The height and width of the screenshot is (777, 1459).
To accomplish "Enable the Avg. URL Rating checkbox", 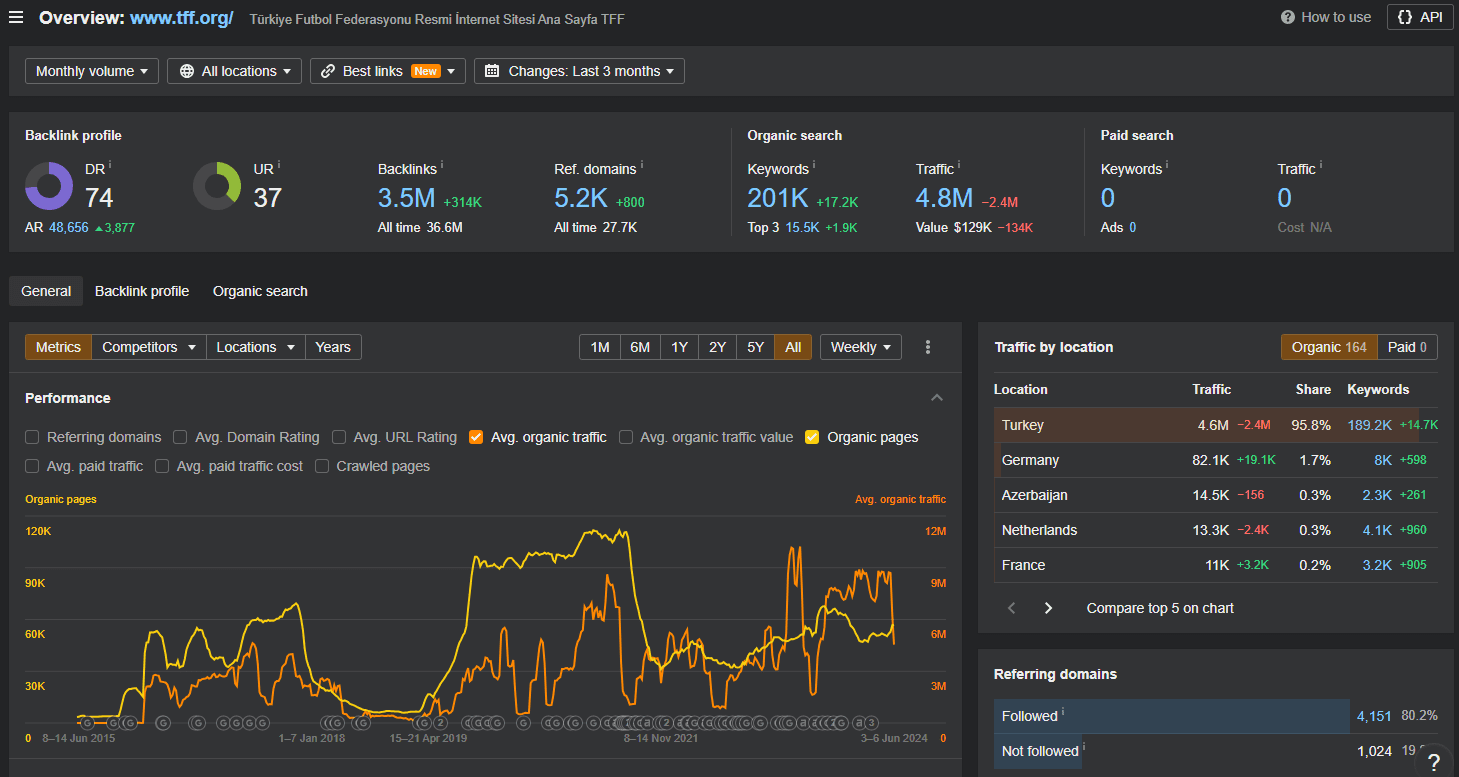I will 339,437.
